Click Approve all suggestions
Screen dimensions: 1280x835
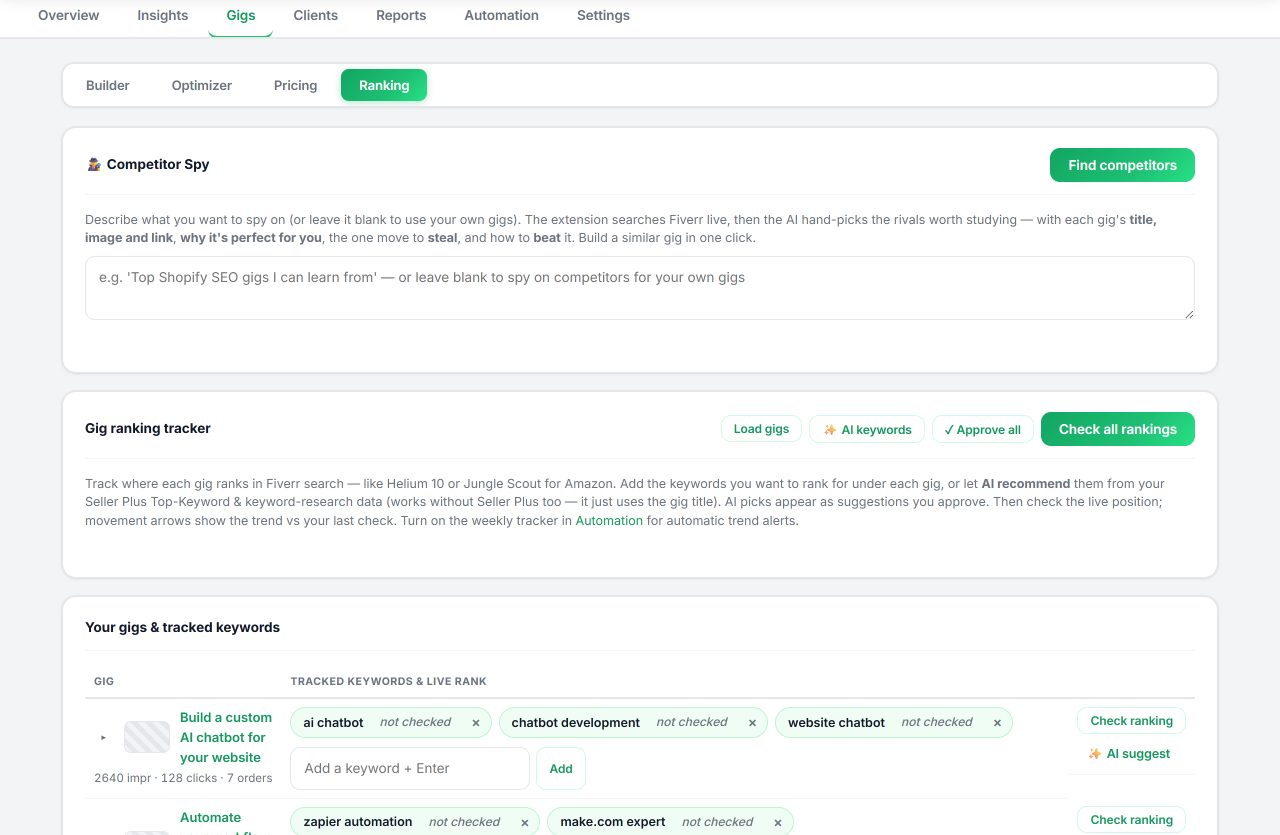[982, 429]
